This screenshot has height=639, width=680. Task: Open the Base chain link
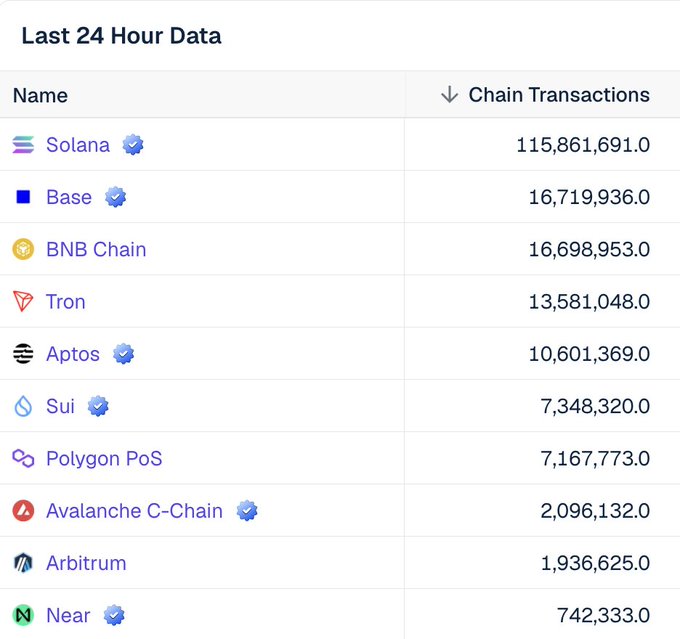click(x=69, y=197)
